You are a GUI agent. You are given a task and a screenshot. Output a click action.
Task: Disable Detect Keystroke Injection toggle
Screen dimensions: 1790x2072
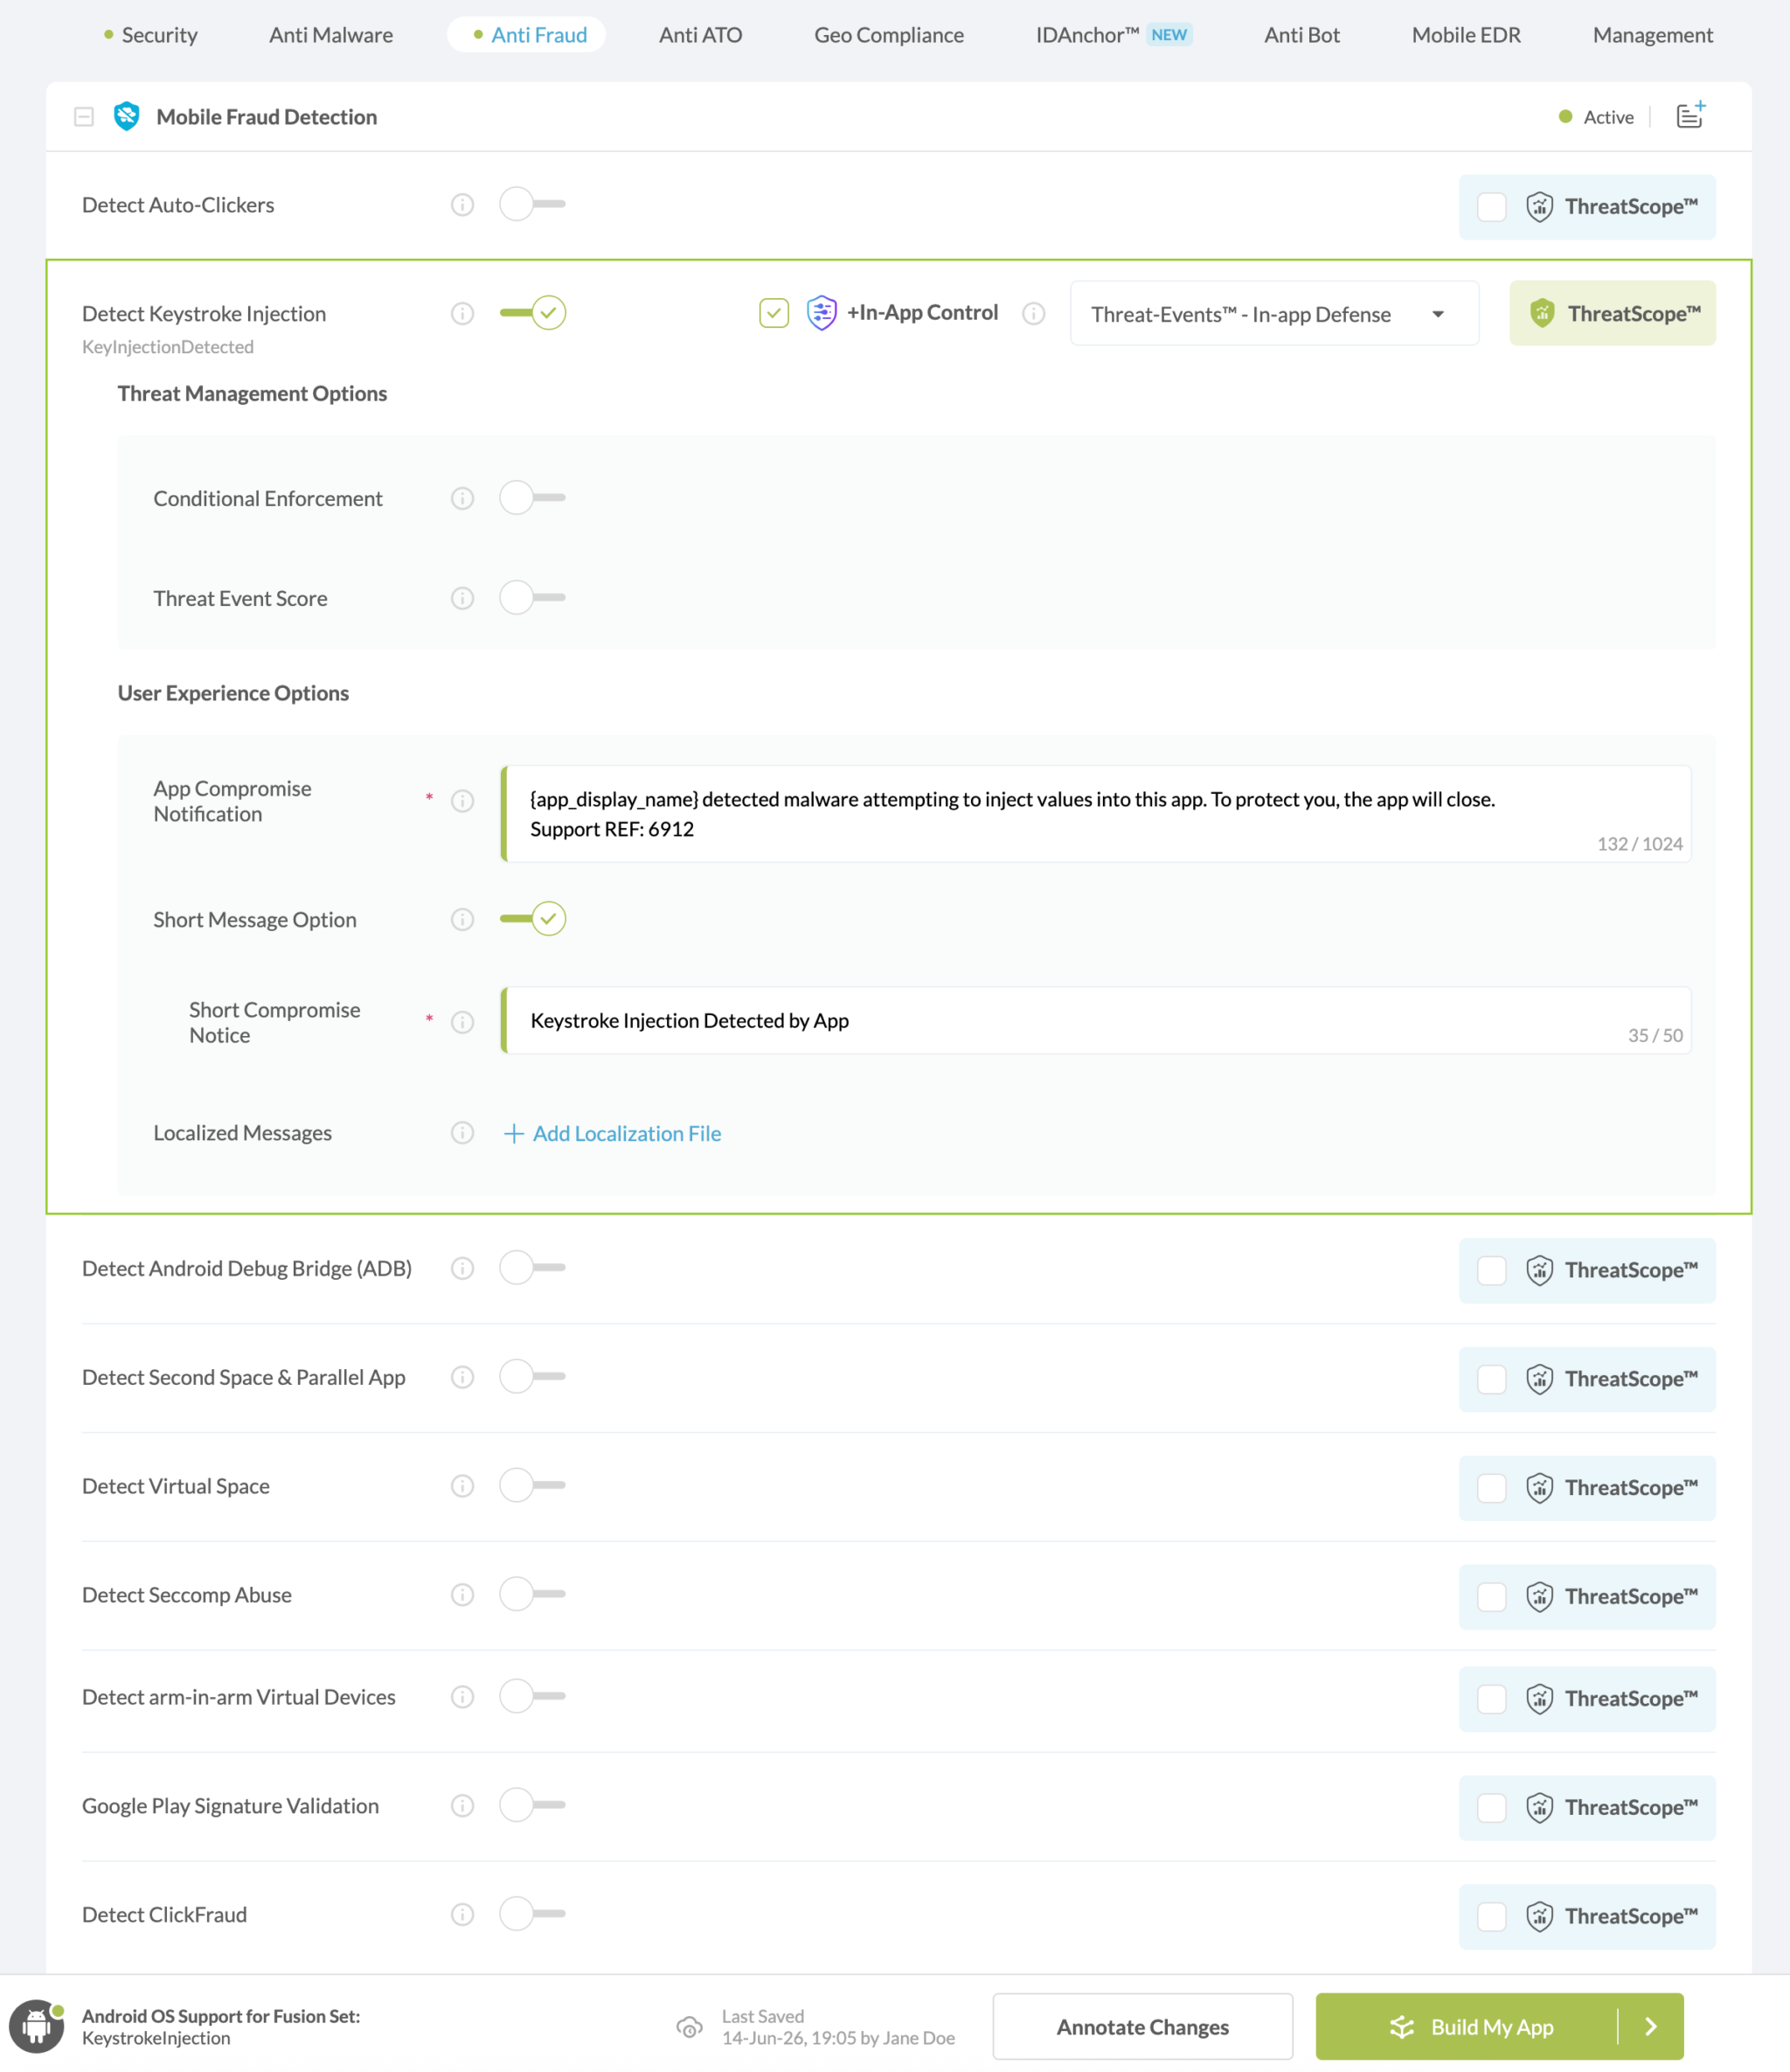click(533, 313)
